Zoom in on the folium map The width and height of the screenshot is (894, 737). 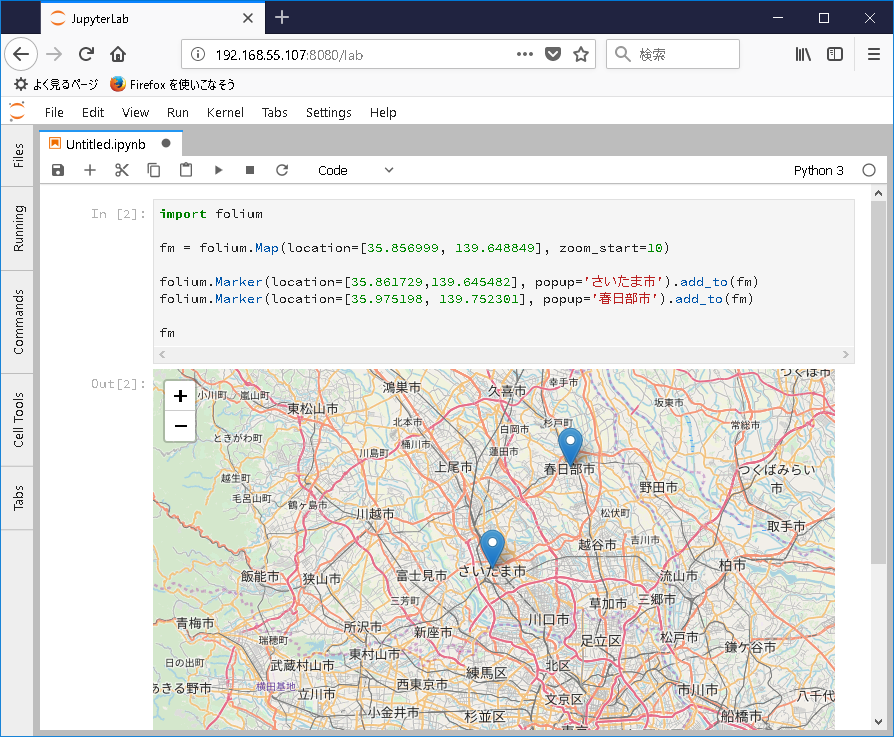[x=180, y=396]
